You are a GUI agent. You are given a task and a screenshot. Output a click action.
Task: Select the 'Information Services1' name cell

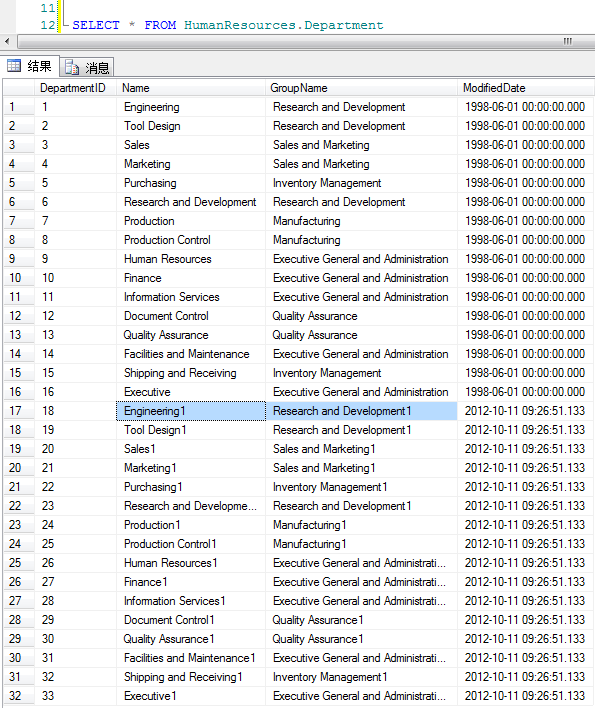coord(191,601)
